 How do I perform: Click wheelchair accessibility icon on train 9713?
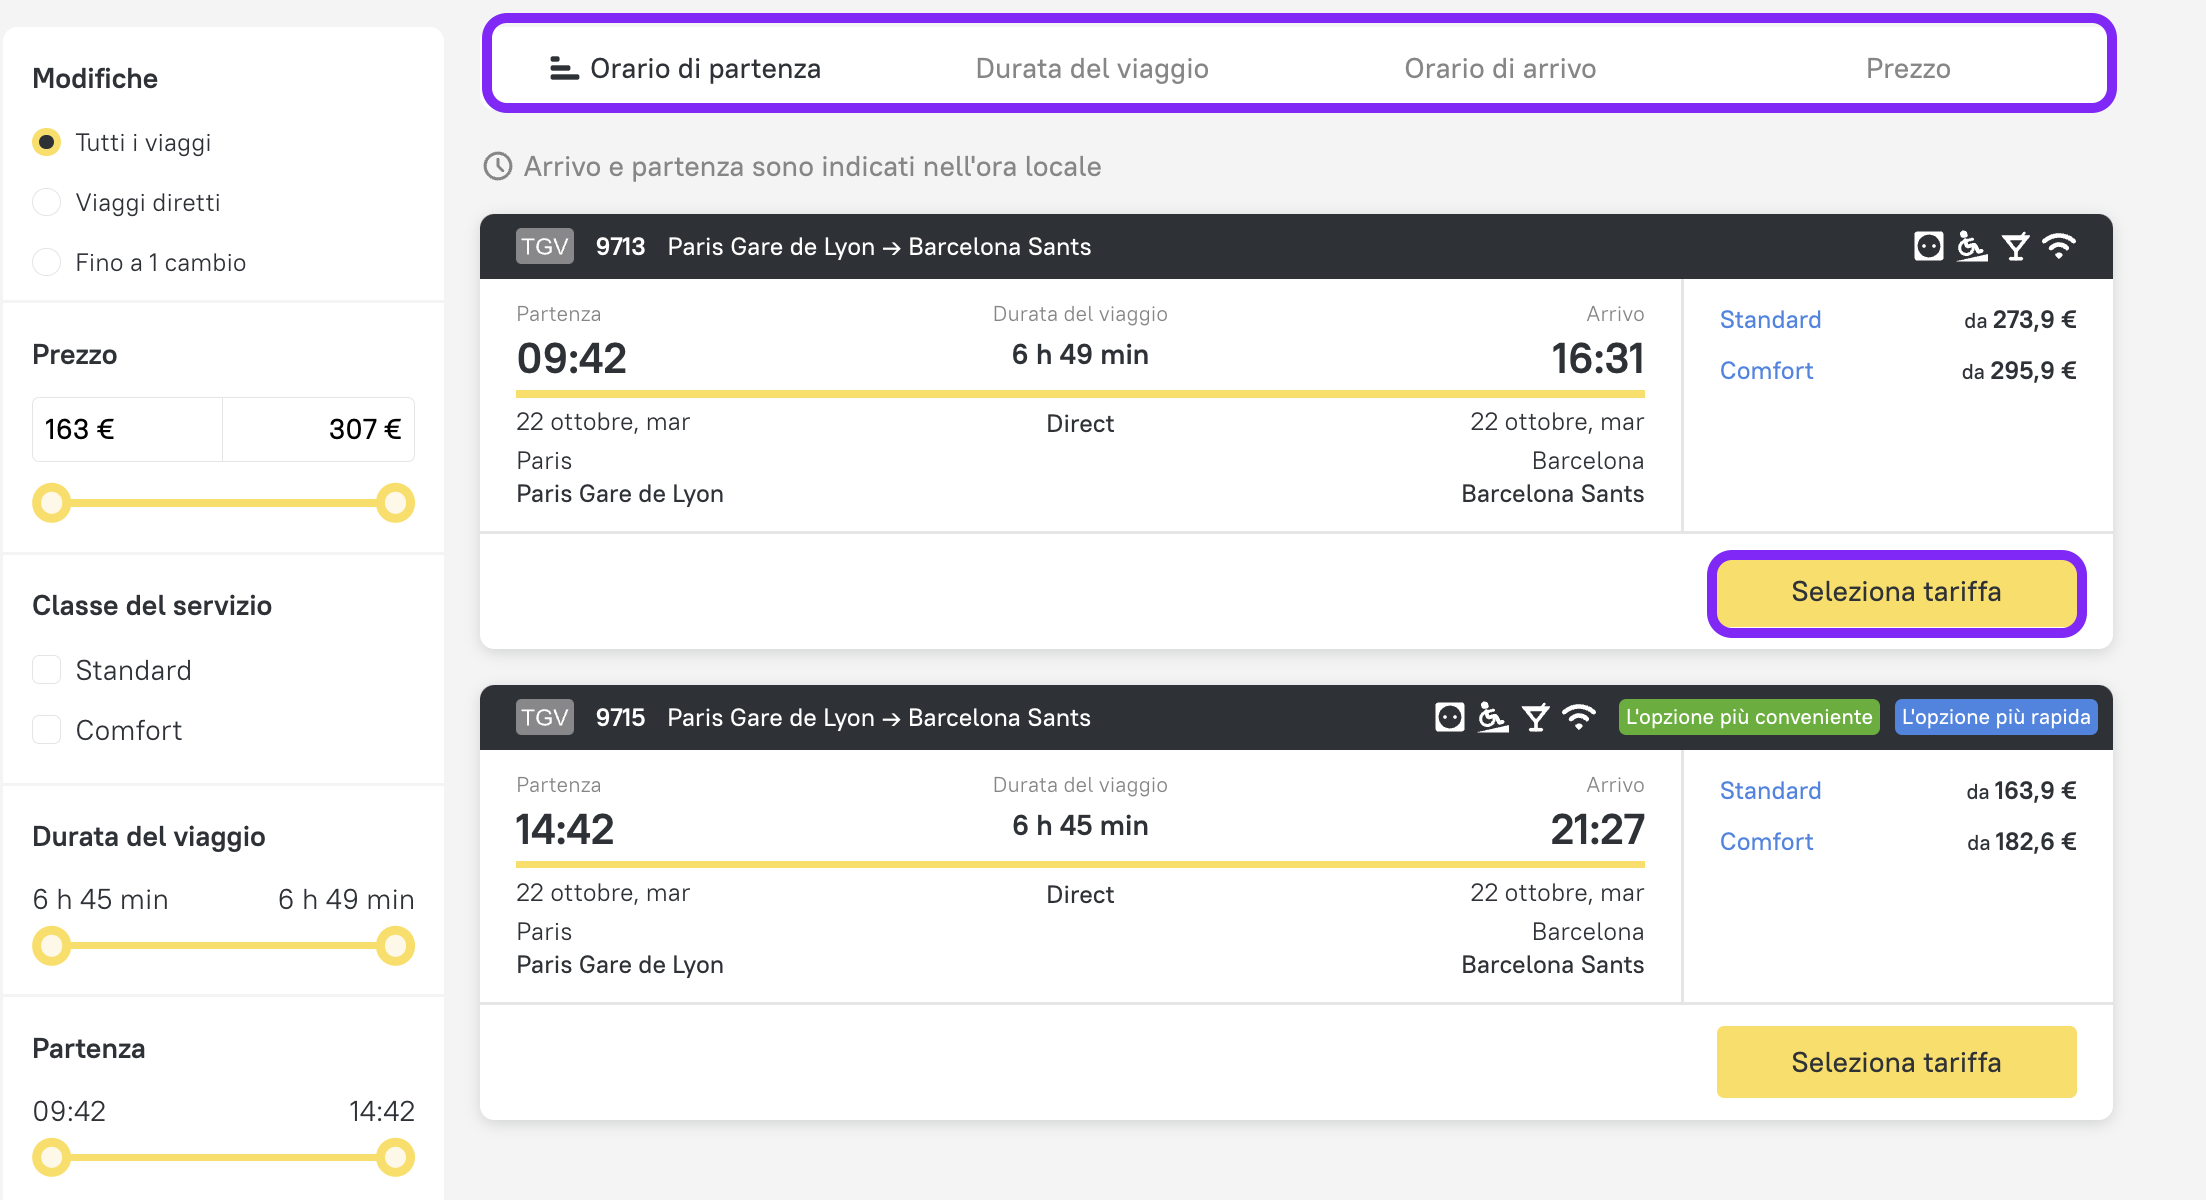coord(1971,246)
